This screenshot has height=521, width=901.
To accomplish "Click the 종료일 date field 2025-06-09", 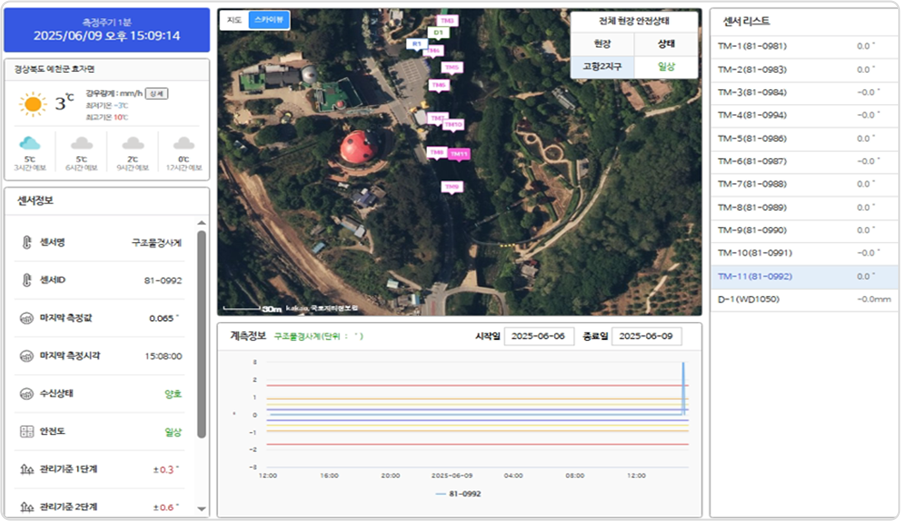I will coord(646,336).
